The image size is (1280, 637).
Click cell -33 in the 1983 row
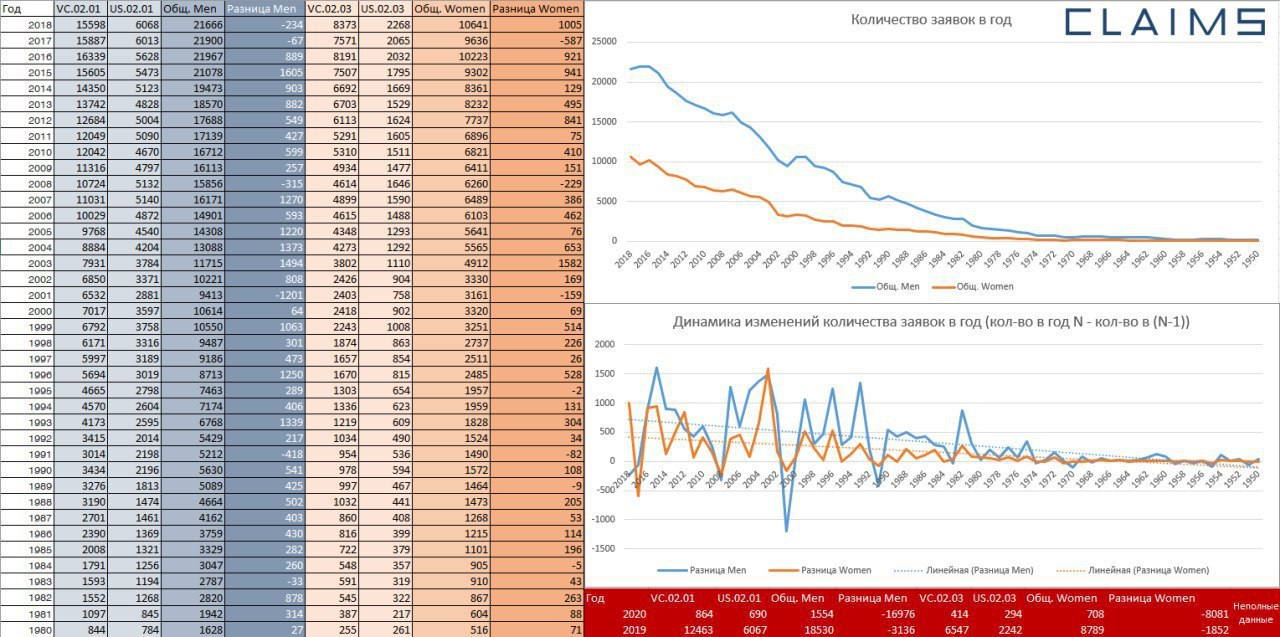[264, 582]
